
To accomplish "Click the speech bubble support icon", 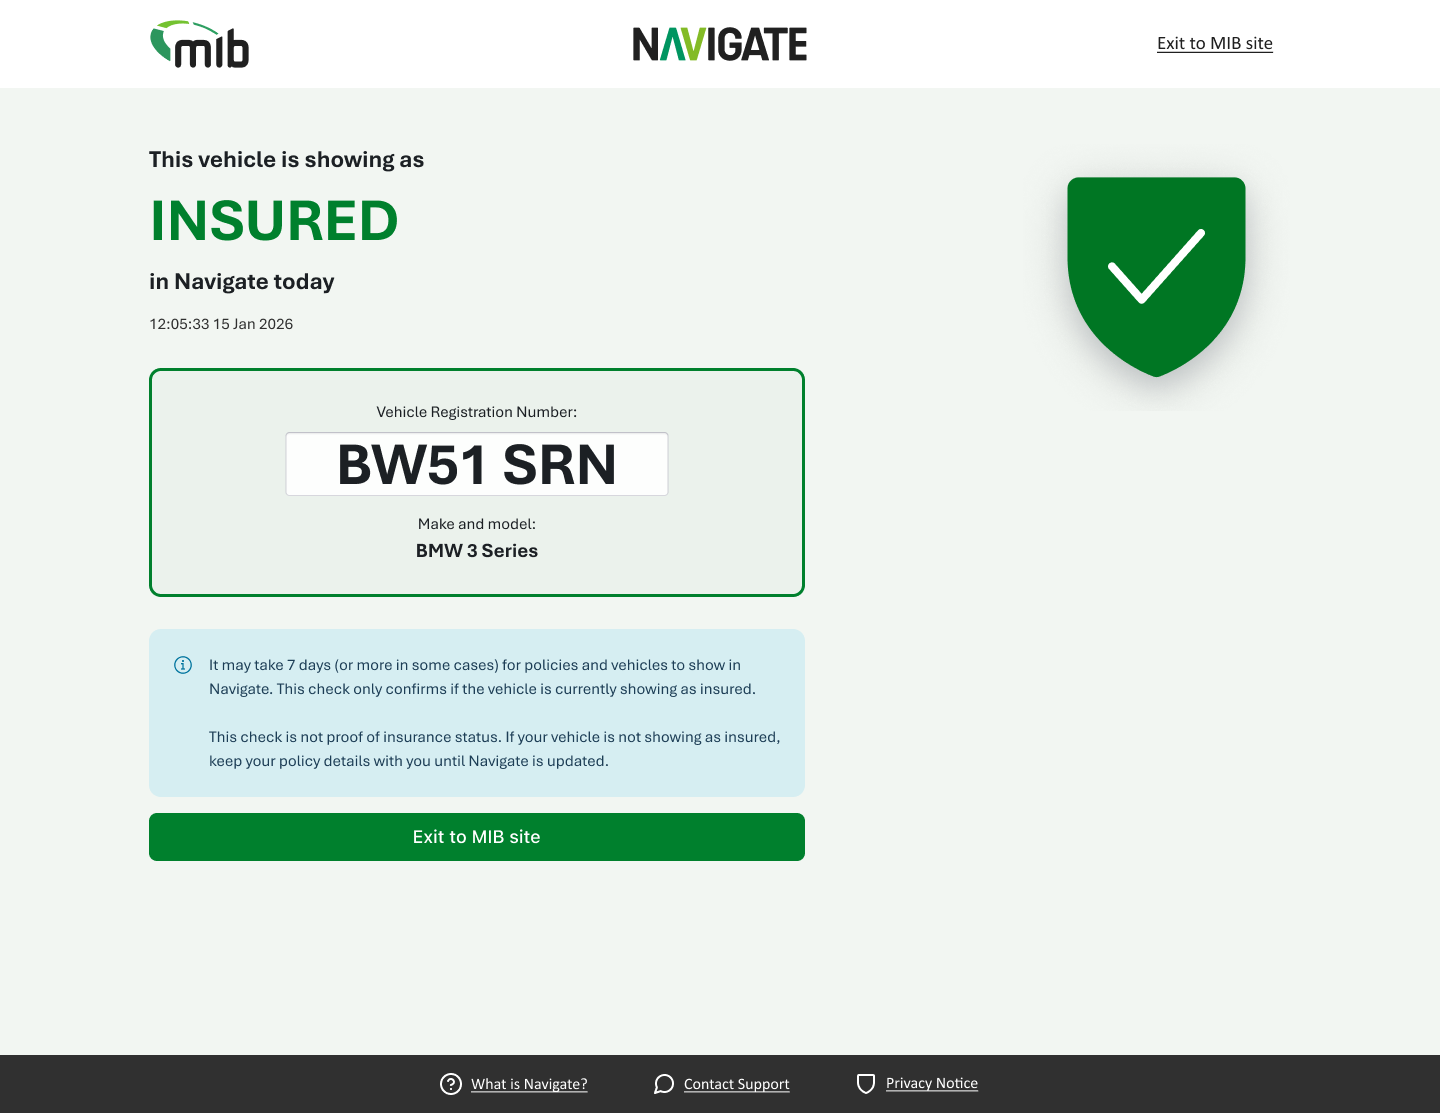I will (664, 1084).
